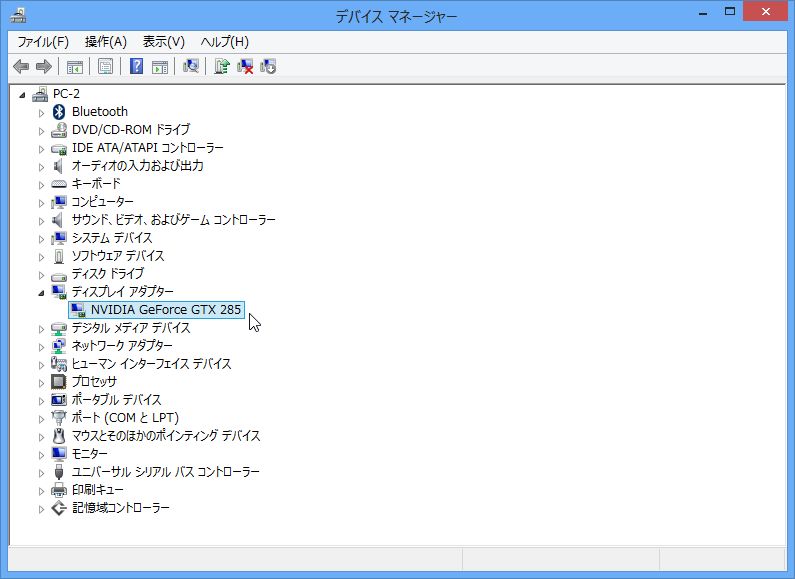
Task: Collapse the ディスプレイ アダプター arrow
Action: (41, 293)
